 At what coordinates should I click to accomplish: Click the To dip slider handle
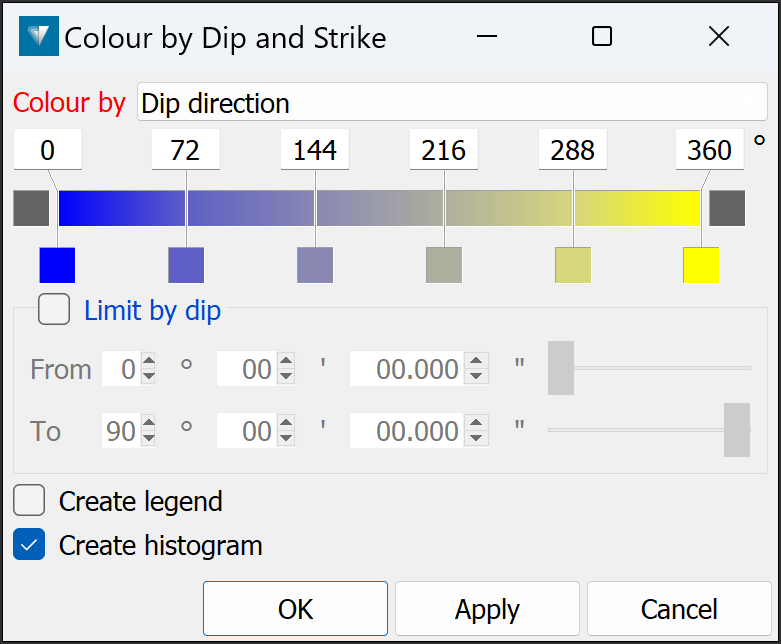737,430
